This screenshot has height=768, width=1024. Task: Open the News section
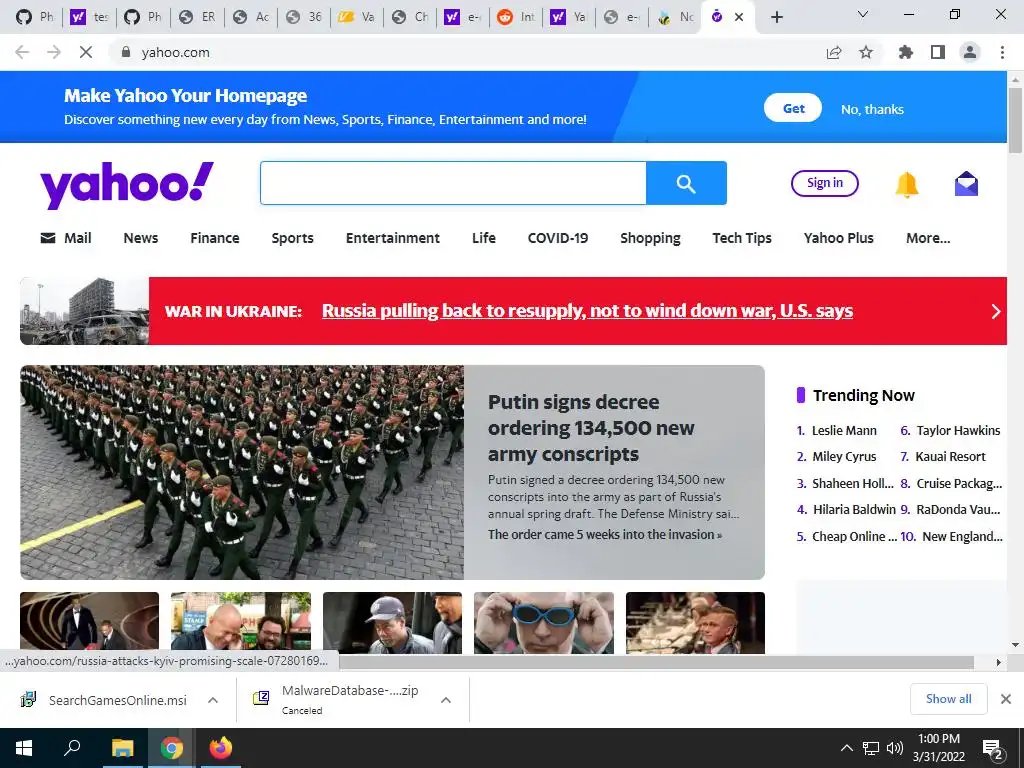[140, 238]
